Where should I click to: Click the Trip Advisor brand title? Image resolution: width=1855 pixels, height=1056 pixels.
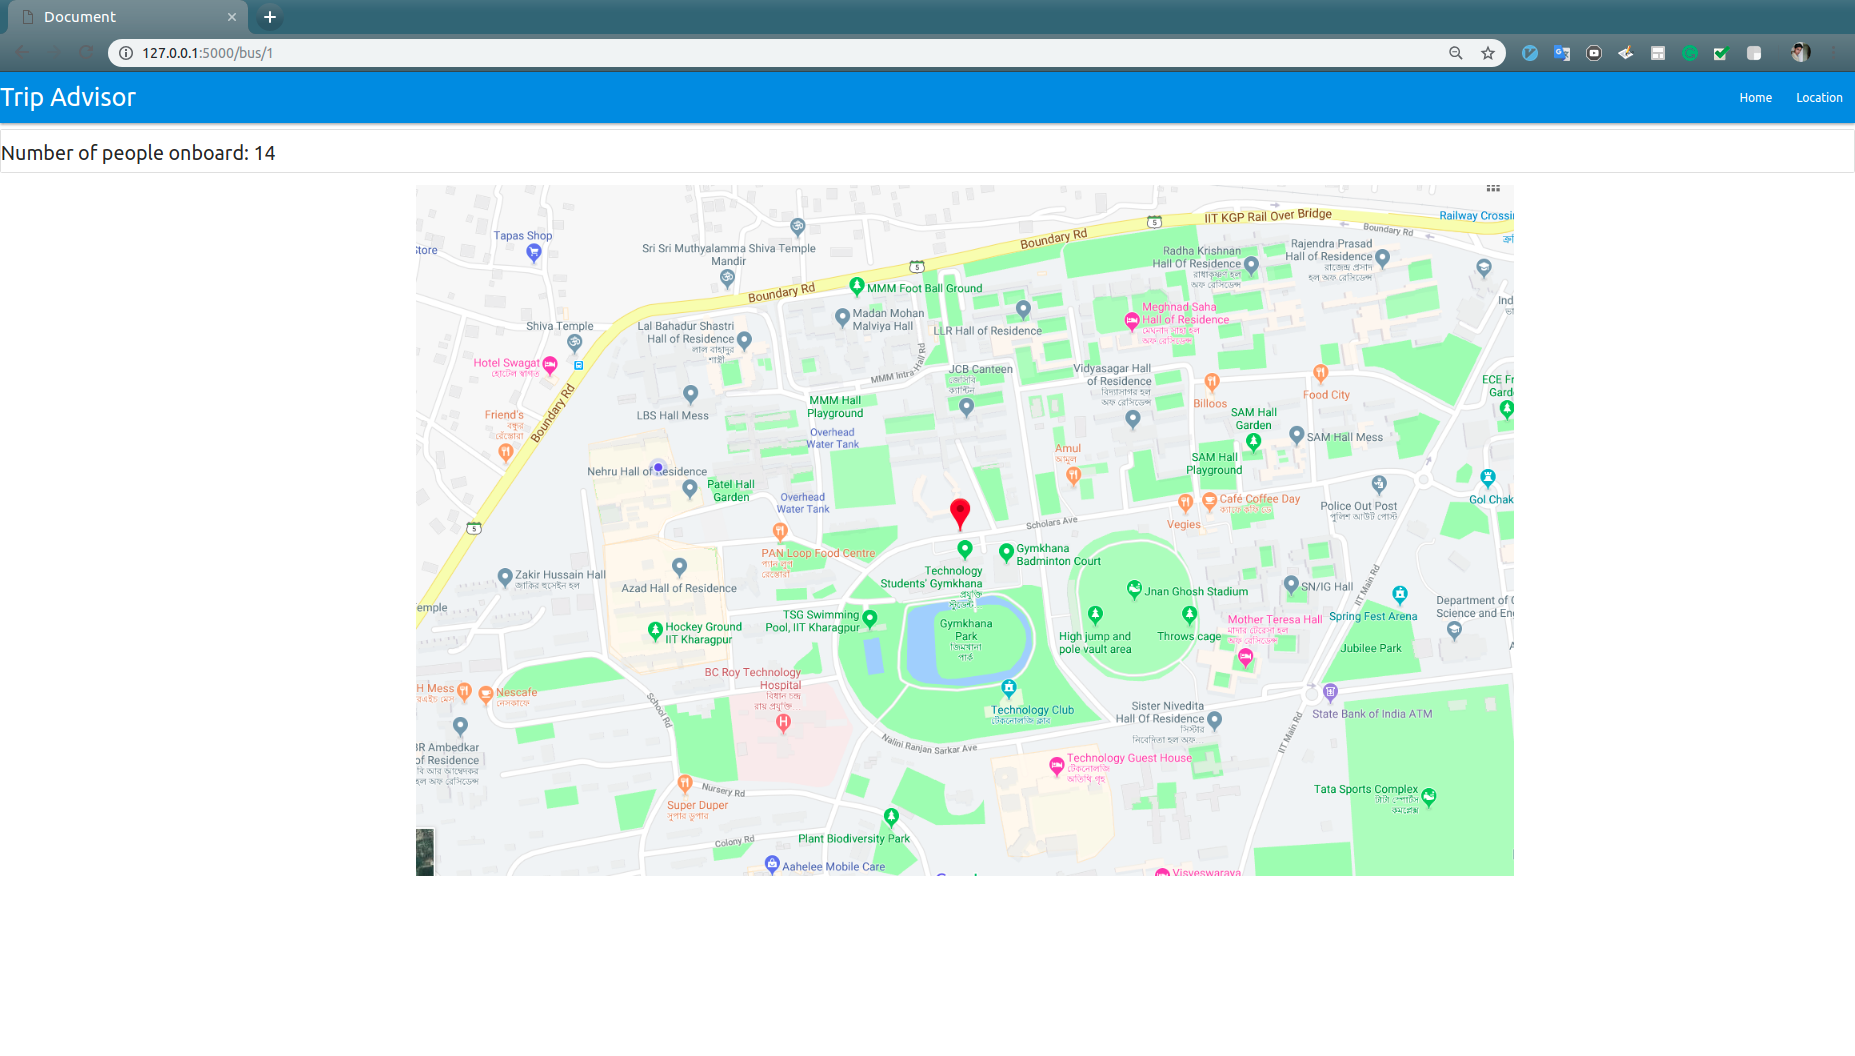[68, 97]
